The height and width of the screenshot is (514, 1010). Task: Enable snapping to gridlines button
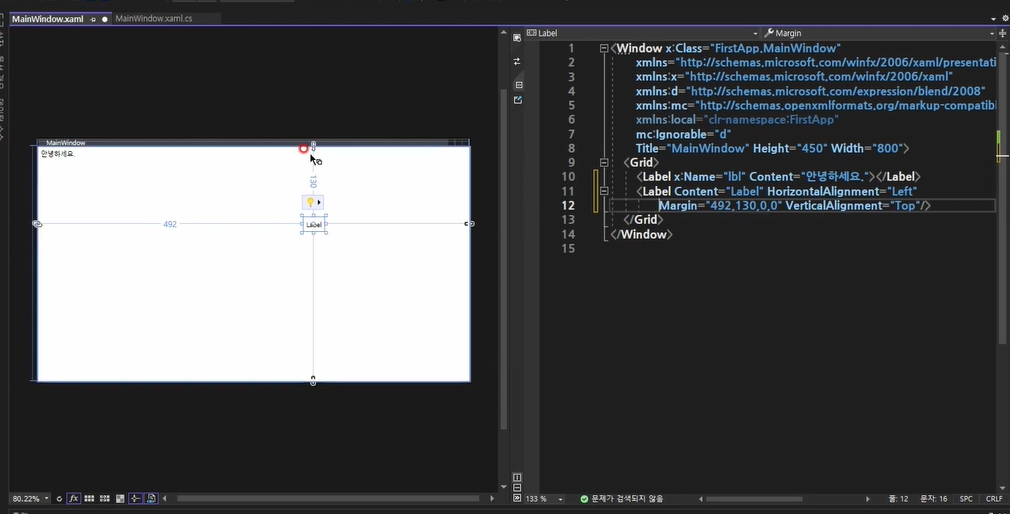[x=104, y=499]
